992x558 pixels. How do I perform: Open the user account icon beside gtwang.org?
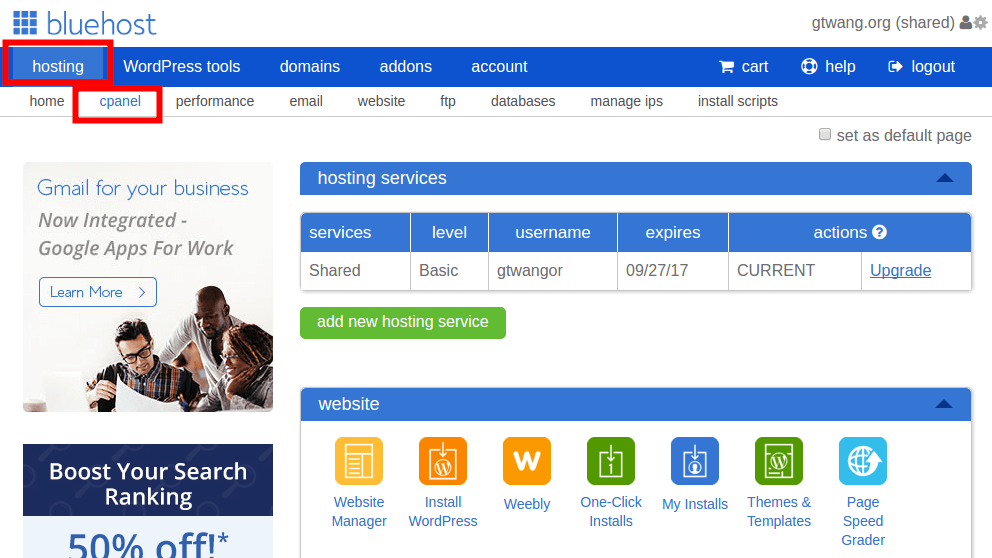click(x=965, y=23)
